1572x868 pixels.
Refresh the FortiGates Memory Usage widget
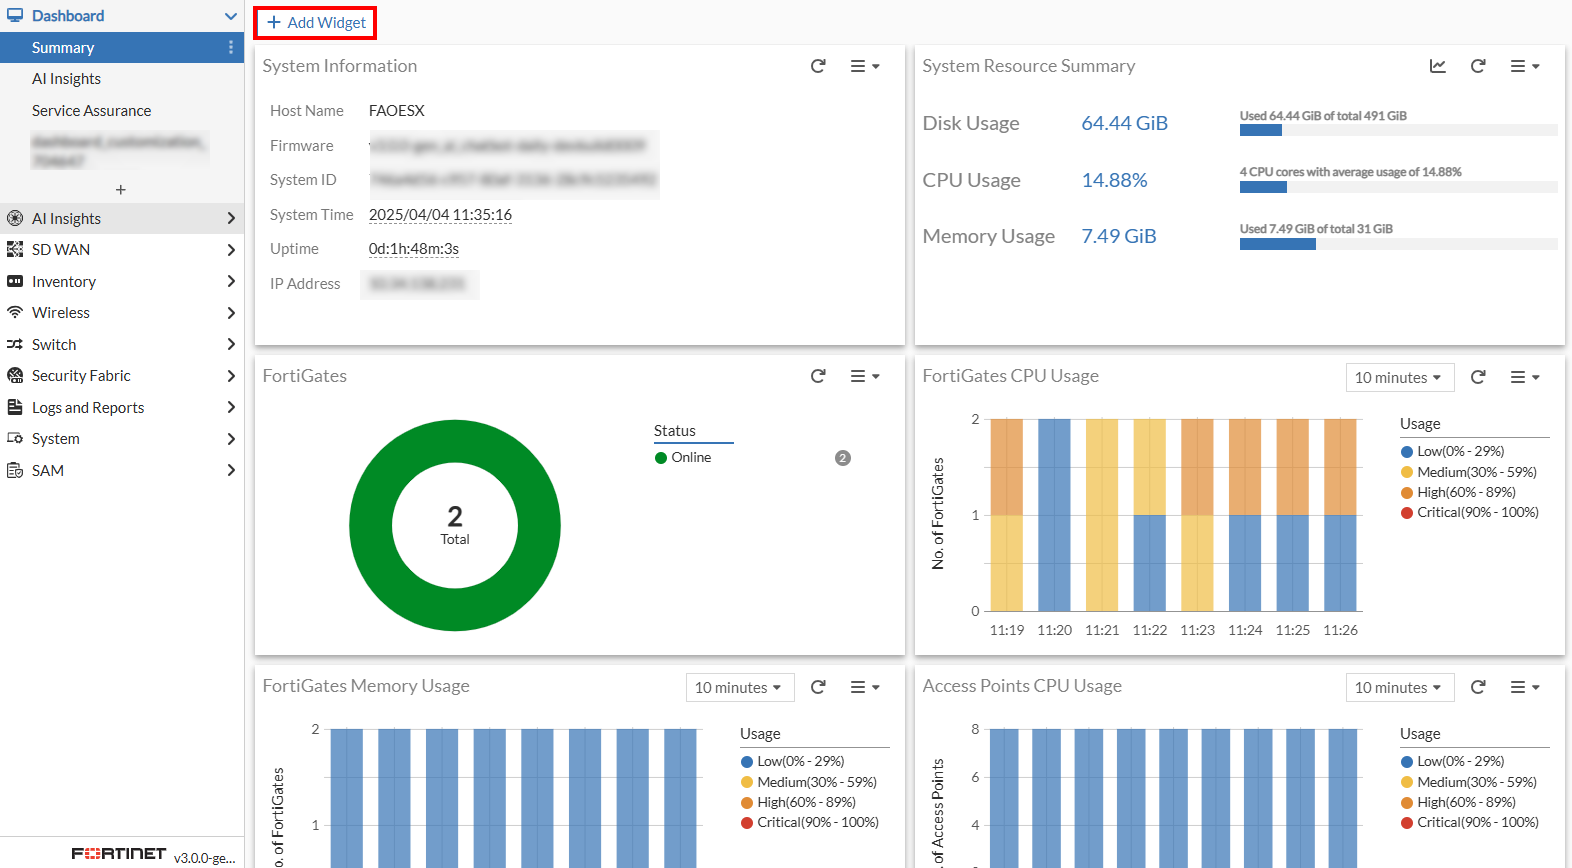coord(818,687)
